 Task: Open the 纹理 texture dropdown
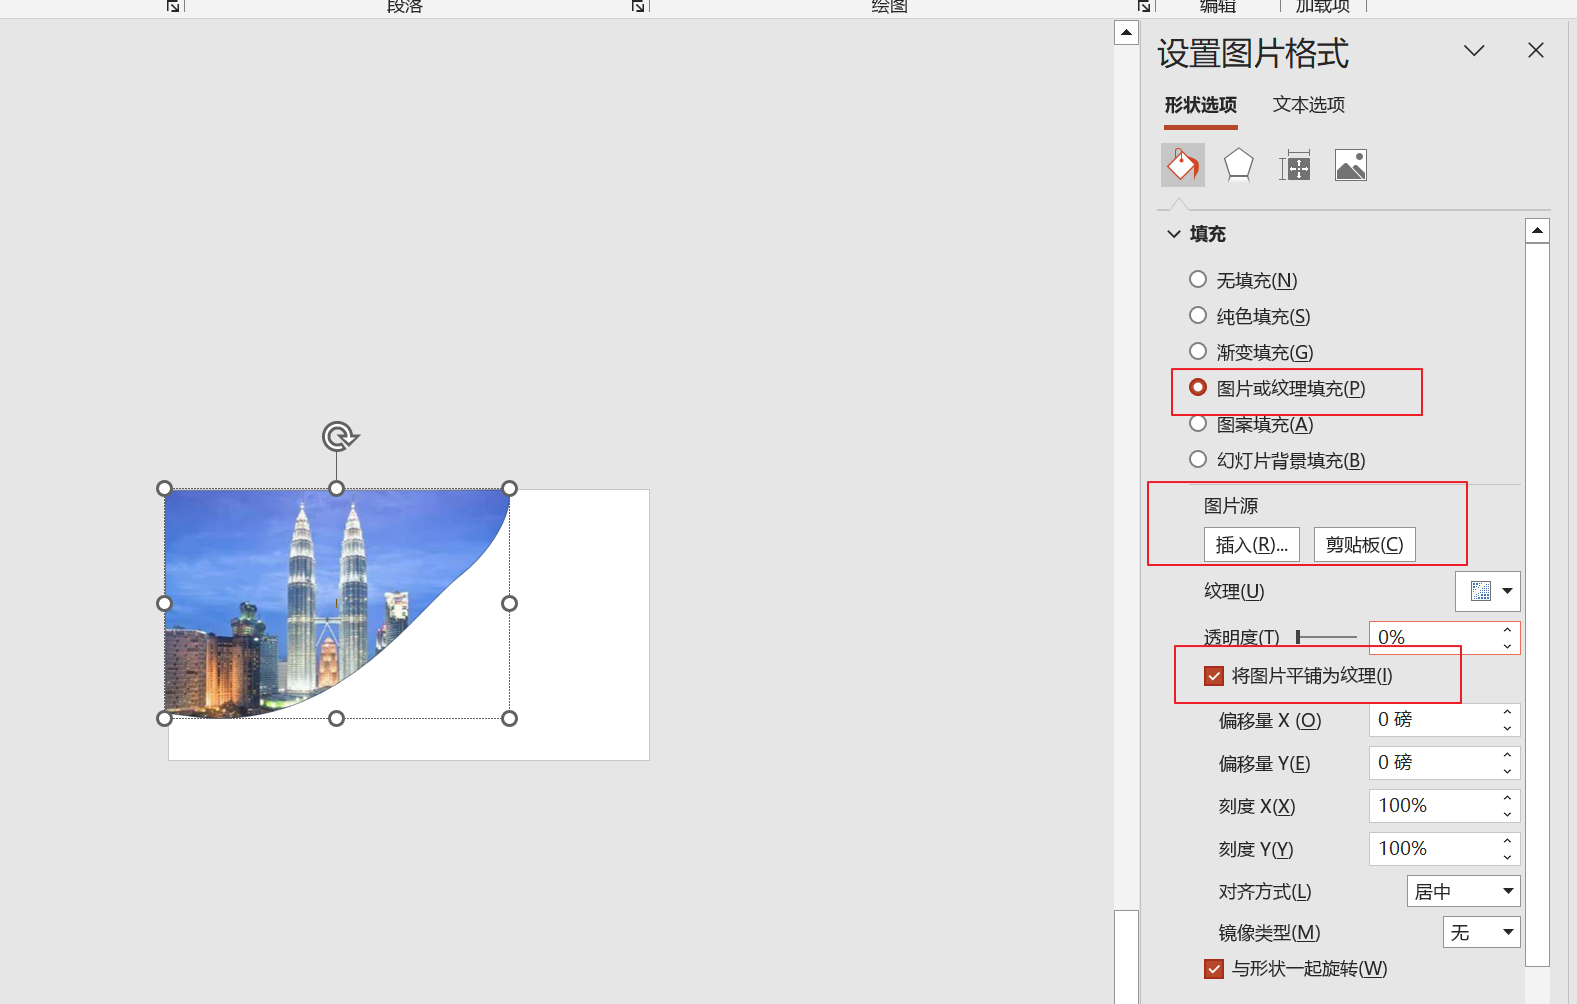pyautogui.click(x=1488, y=591)
